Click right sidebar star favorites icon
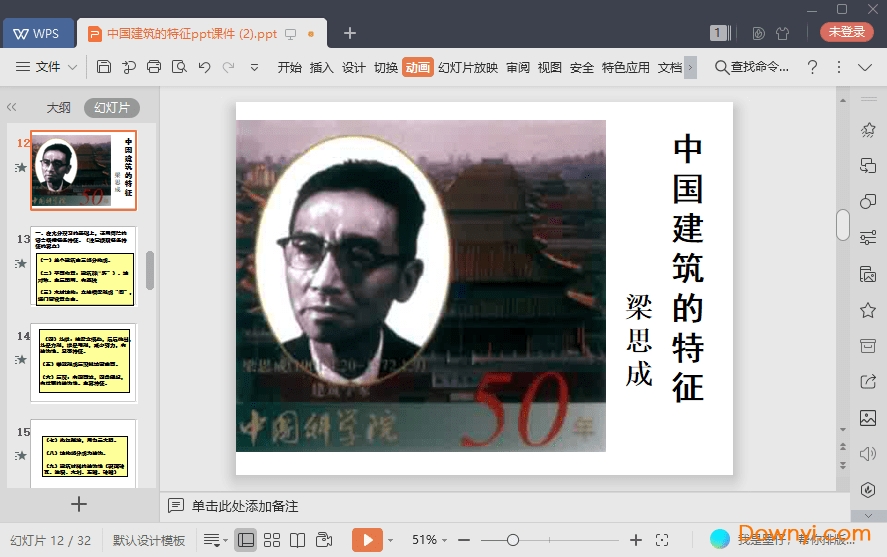 coord(868,310)
